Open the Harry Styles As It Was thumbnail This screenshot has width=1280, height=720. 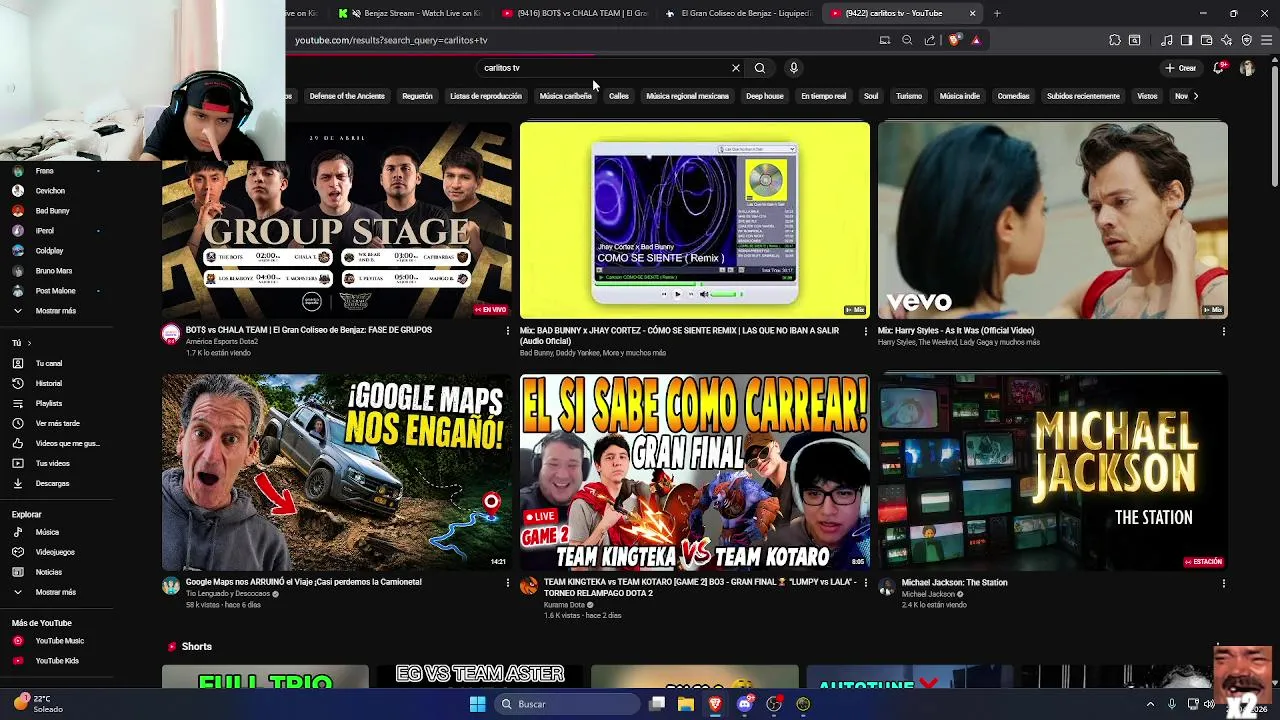1052,220
